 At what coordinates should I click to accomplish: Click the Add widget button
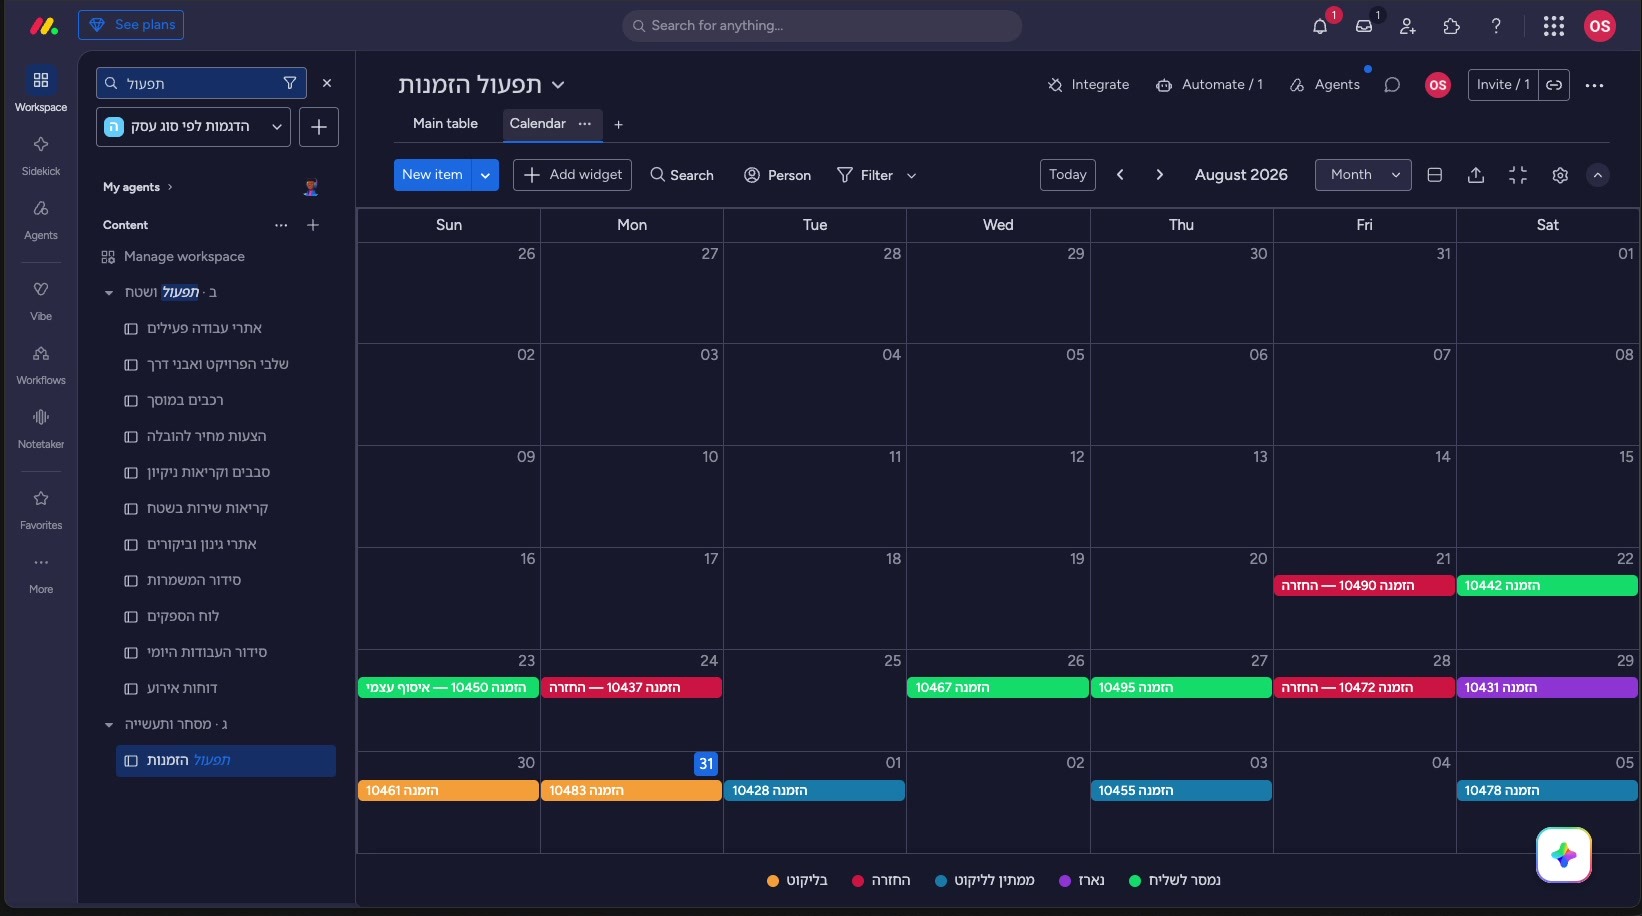pos(572,175)
